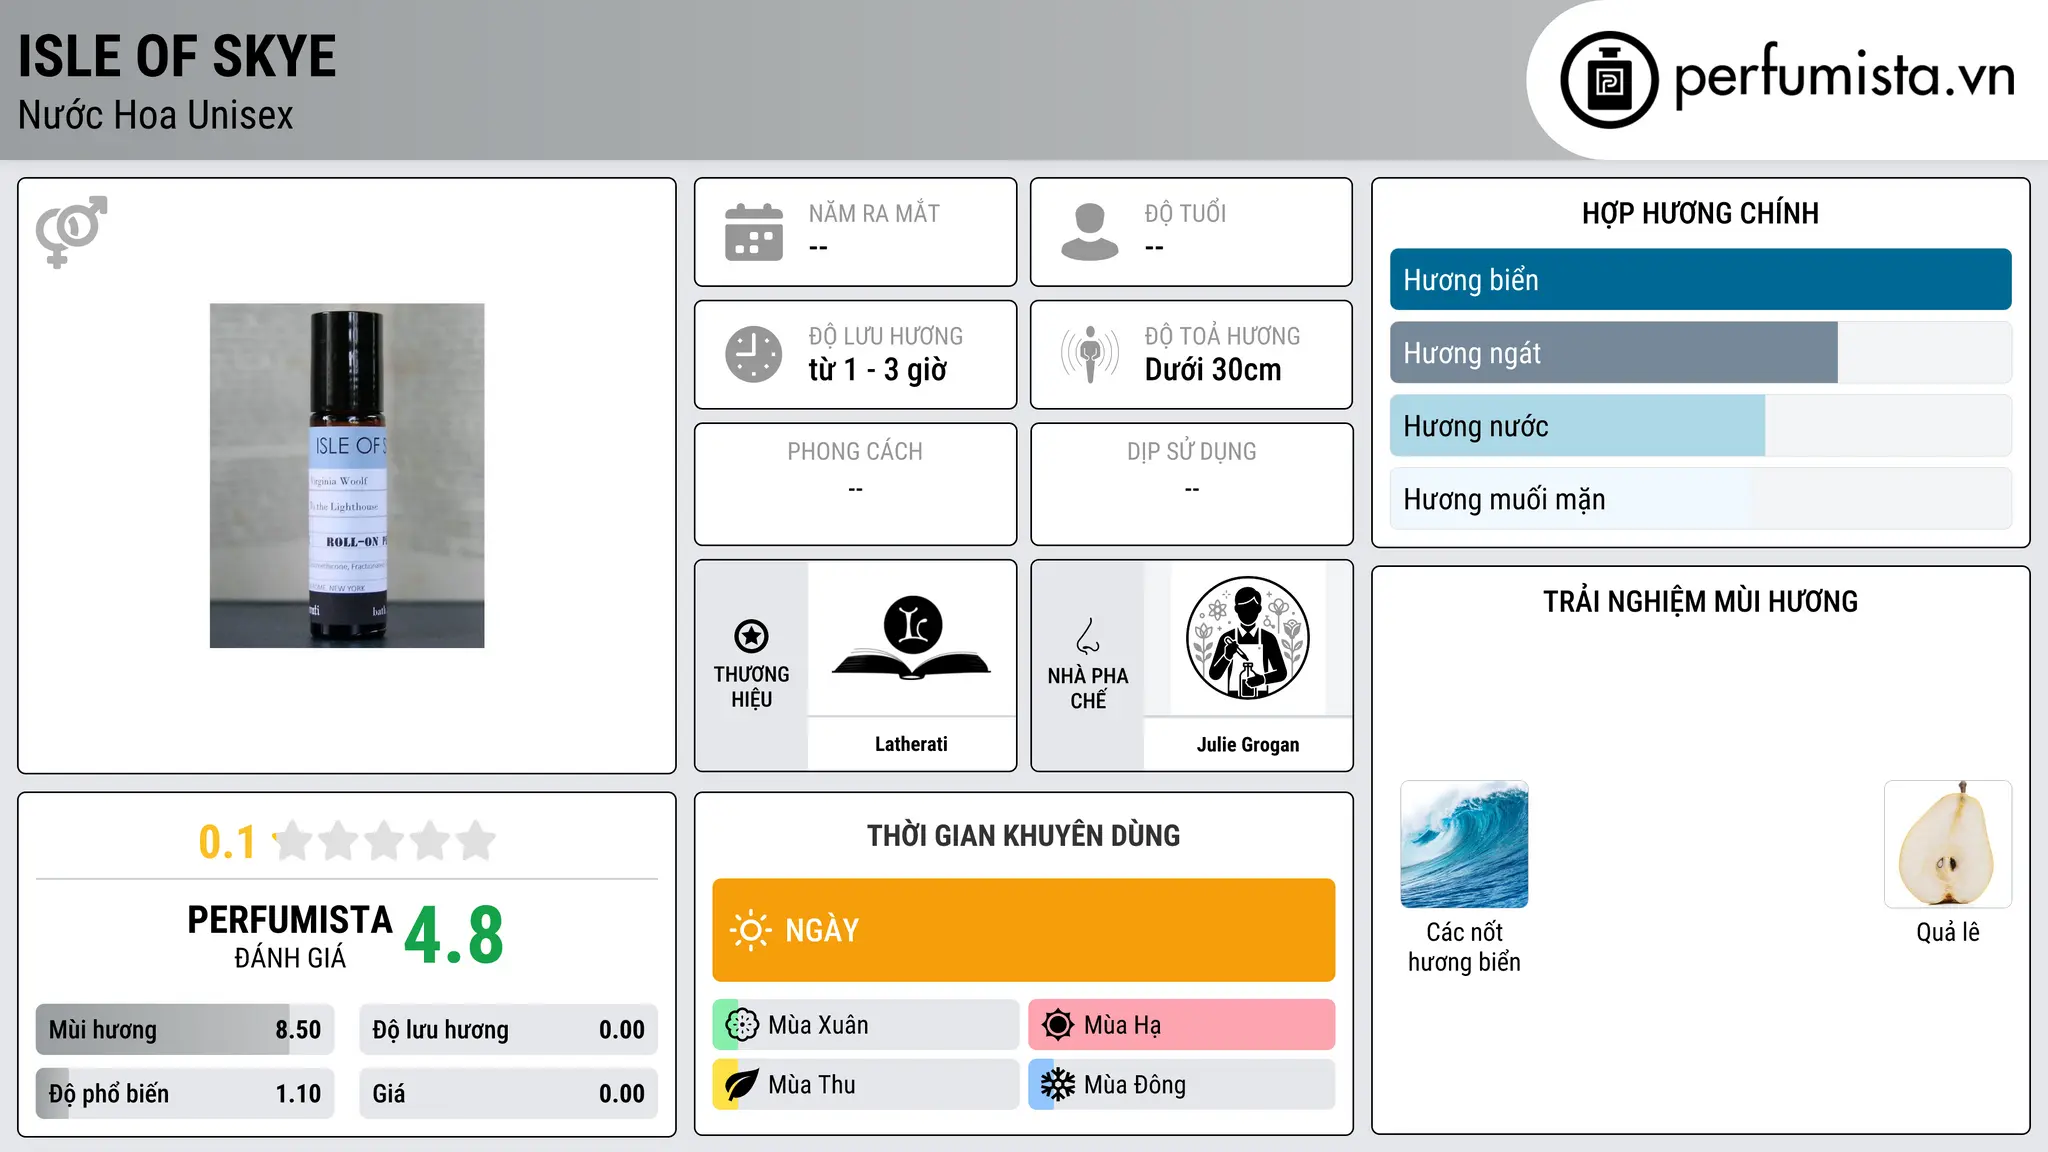
Task: Click the Độ lưu hương 0.00 score bar
Action: click(508, 1030)
